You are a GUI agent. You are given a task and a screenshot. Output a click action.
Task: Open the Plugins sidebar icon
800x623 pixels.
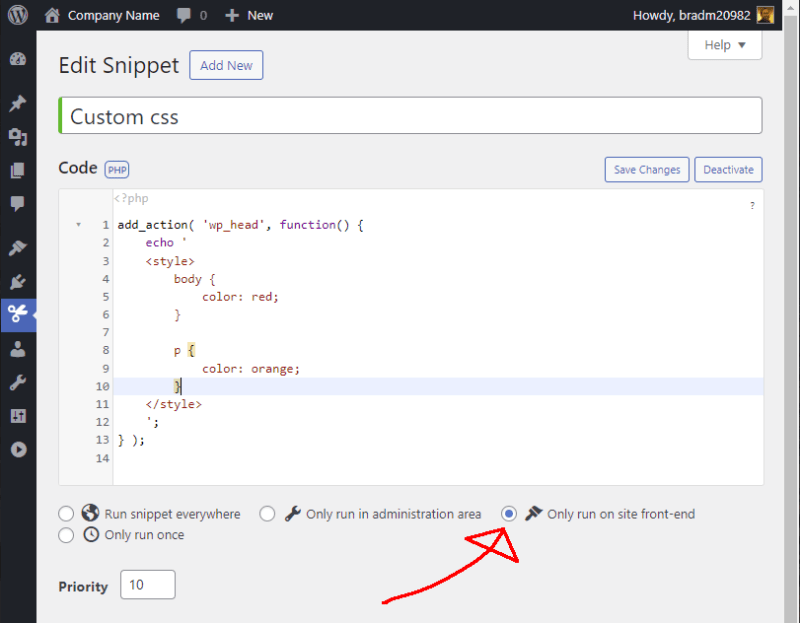pyautogui.click(x=18, y=281)
